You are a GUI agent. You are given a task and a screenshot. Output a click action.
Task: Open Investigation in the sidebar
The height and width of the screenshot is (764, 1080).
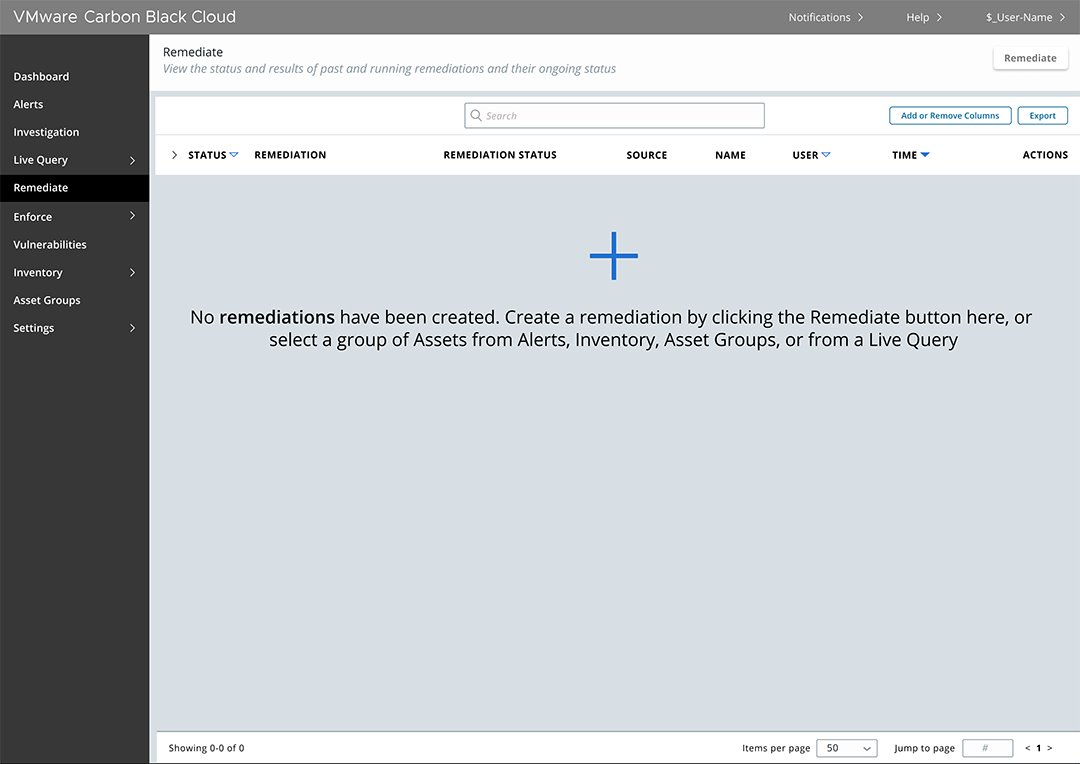coord(46,132)
